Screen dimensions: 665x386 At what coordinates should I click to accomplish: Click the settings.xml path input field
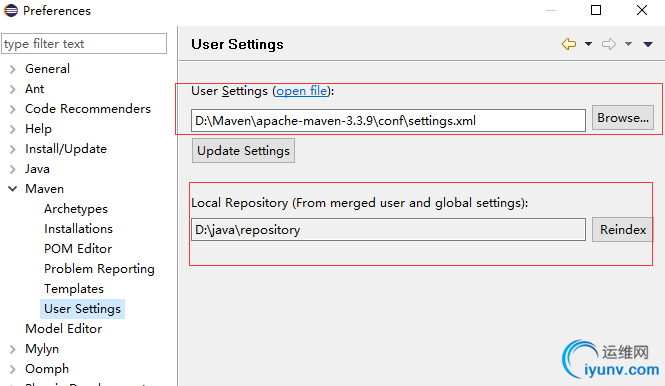pyautogui.click(x=388, y=120)
